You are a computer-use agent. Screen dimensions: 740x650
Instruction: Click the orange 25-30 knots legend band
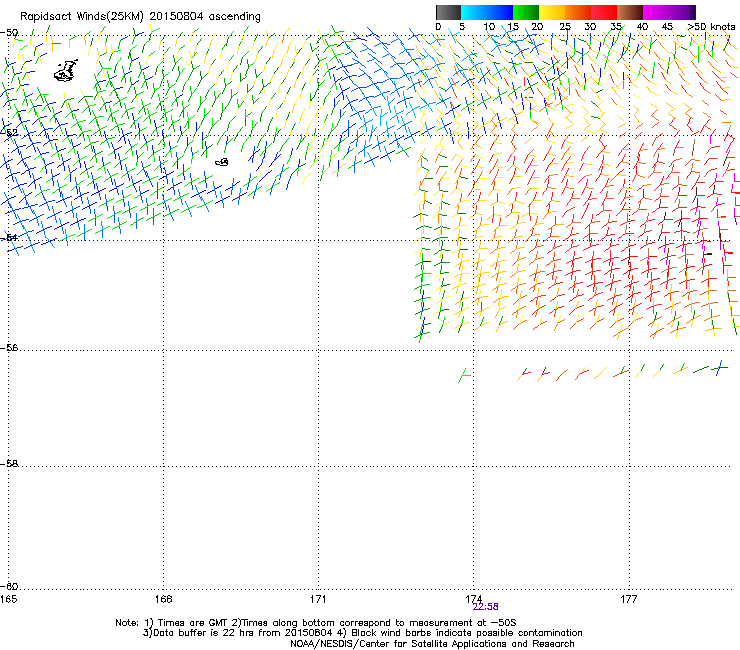[578, 12]
